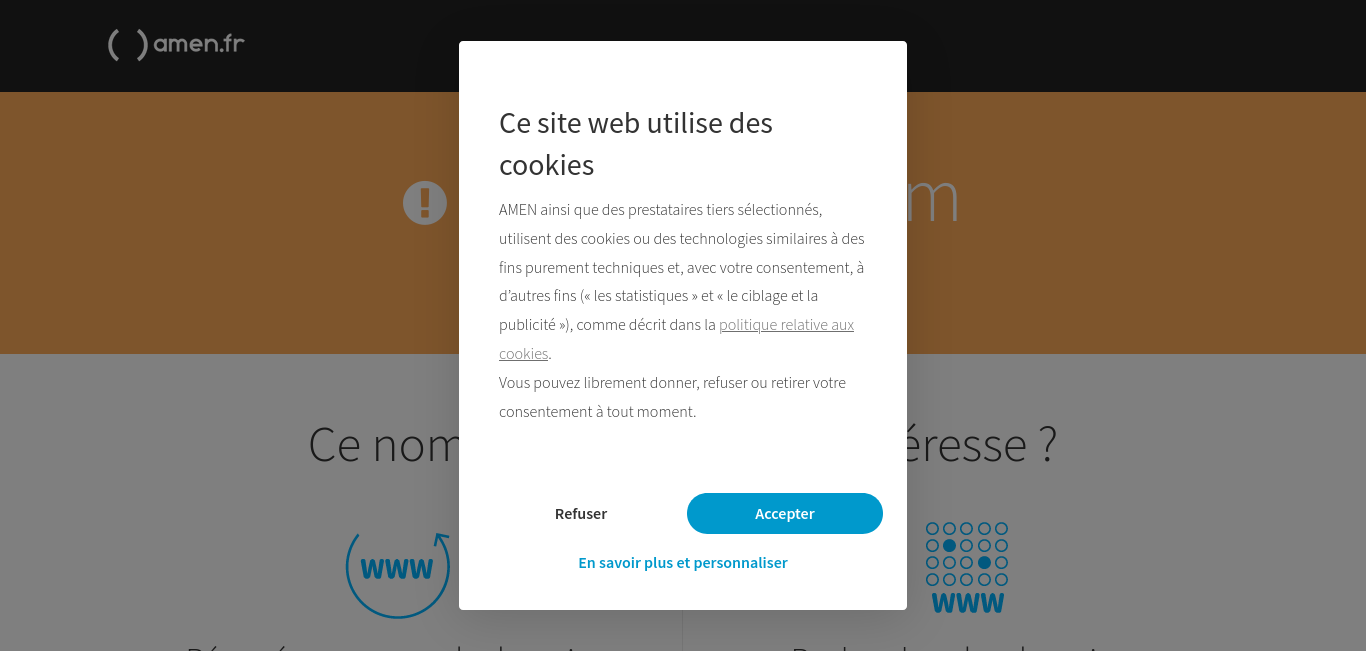Viewport: 1366px width, 651px height.
Task: Click the sentence Vous pouvez librement donner
Action: tap(672, 397)
